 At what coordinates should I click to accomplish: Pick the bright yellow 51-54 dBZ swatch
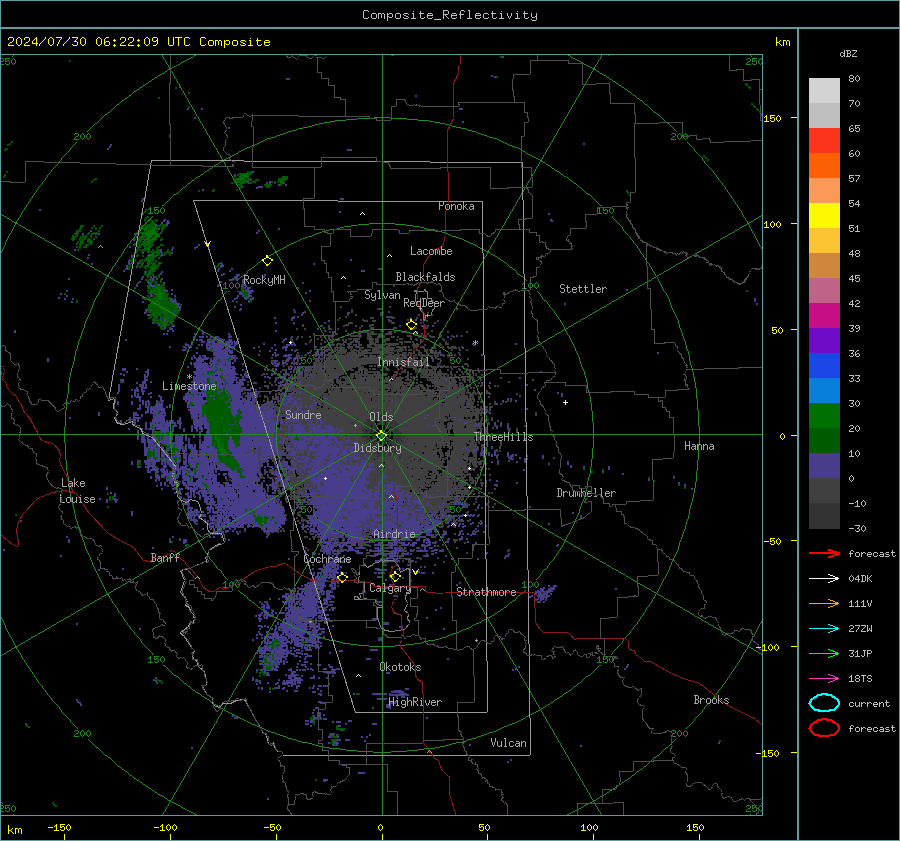824,215
